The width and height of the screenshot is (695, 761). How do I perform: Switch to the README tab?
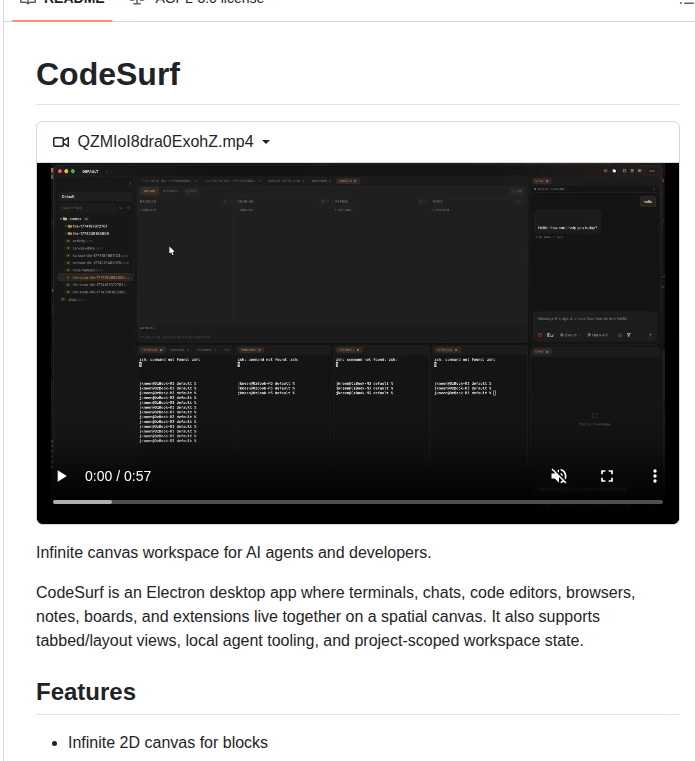62,5
